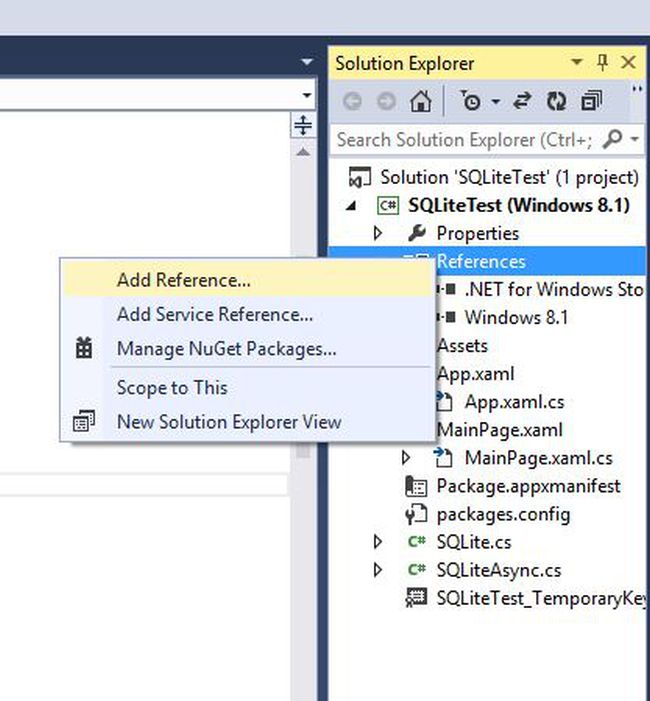Choose Add Reference... from context menu
The height and width of the screenshot is (701, 650).
(x=183, y=280)
